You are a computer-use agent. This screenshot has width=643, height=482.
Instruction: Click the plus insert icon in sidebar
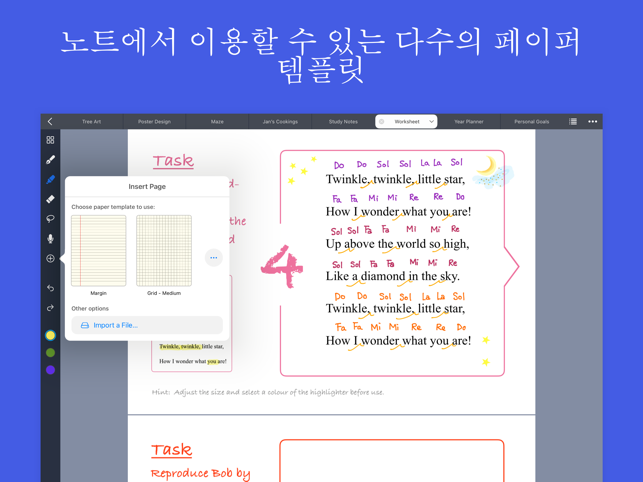(x=50, y=258)
